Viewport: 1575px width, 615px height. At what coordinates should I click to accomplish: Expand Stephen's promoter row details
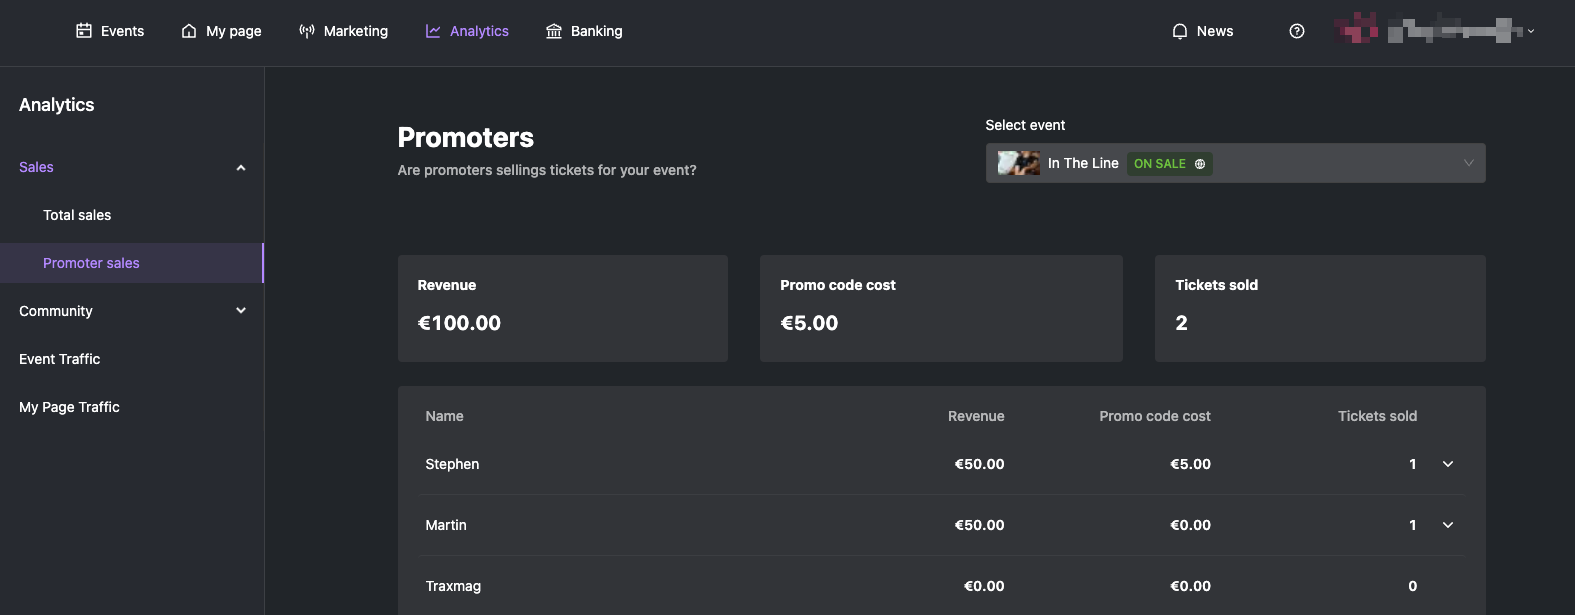pos(1448,464)
